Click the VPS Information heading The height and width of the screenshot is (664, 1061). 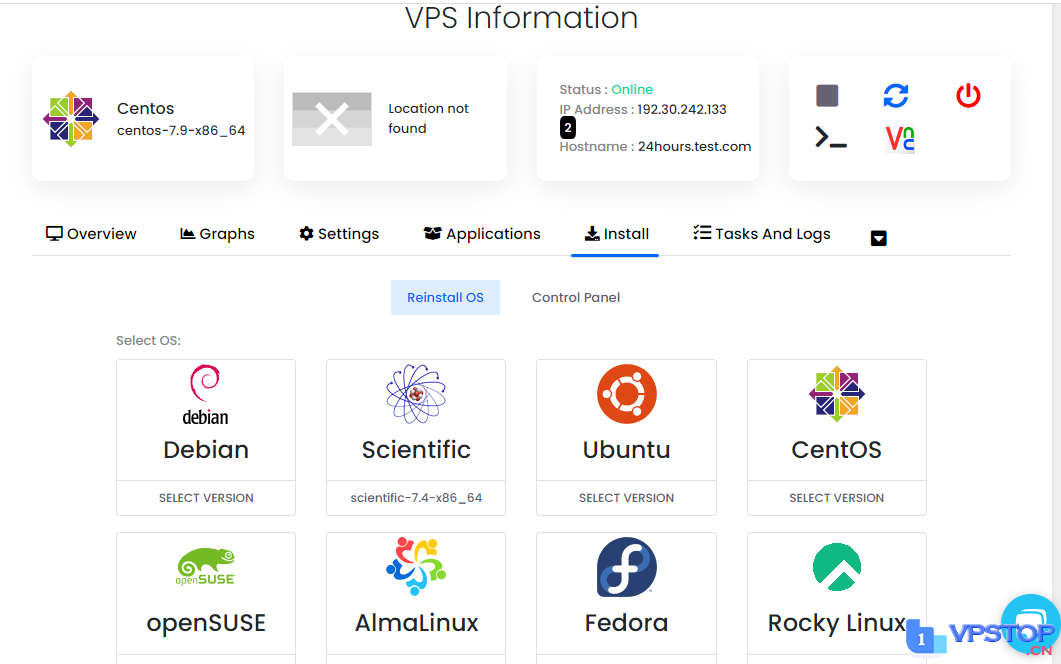tap(522, 18)
